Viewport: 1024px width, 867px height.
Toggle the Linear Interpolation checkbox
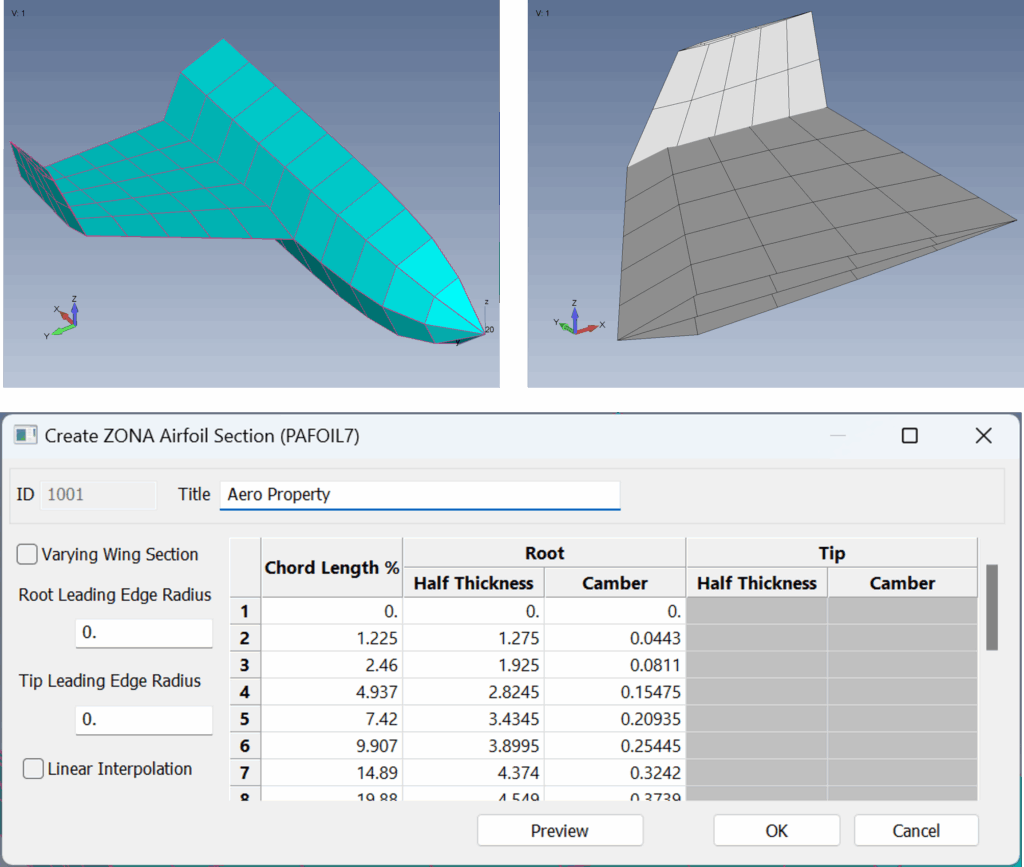[x=34, y=769]
